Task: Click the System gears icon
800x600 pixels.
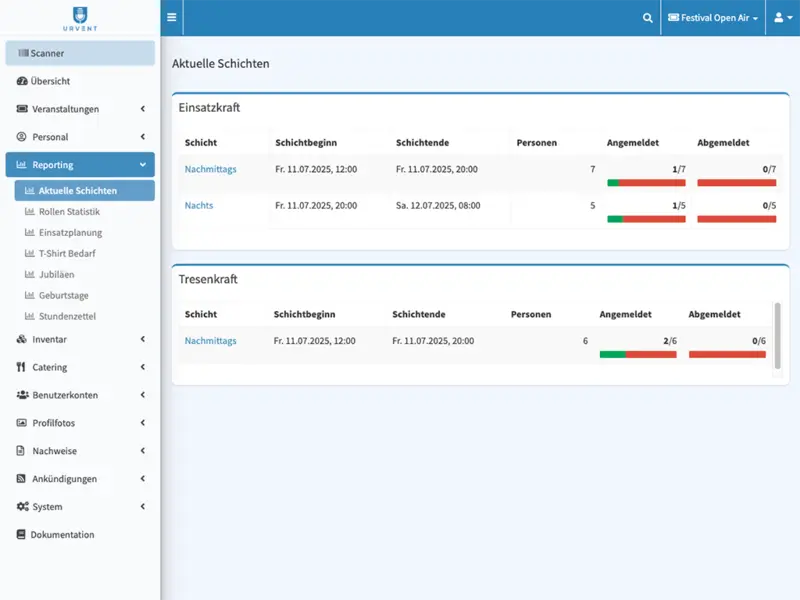Action: tap(22, 507)
